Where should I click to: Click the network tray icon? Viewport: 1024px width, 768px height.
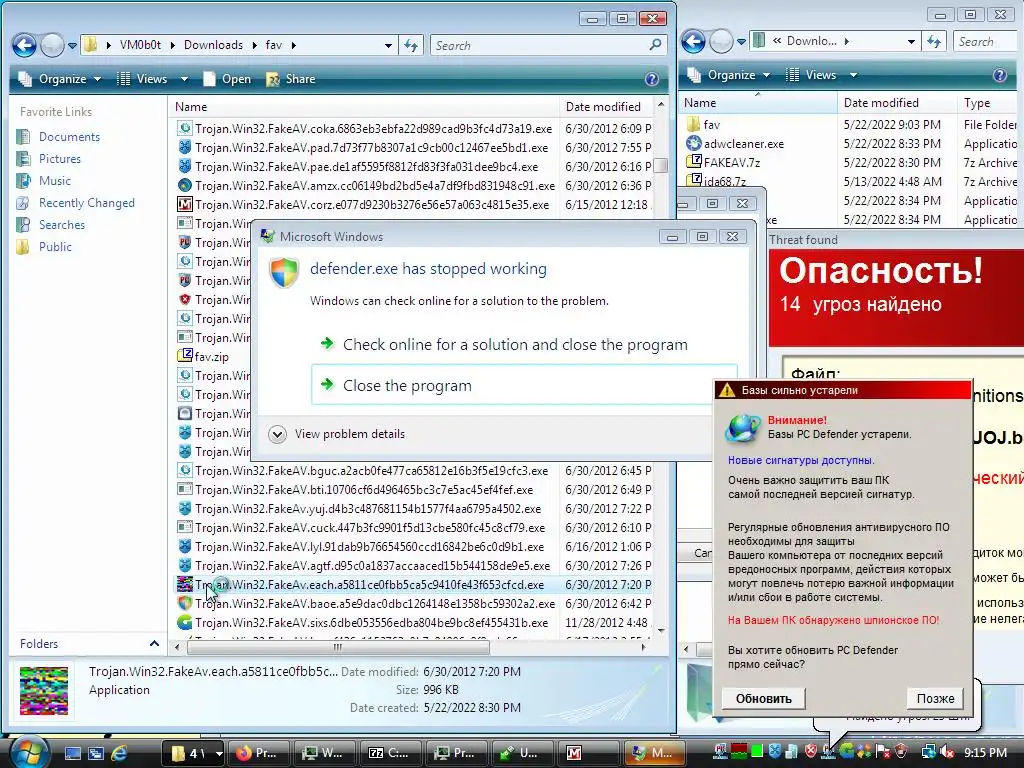(x=928, y=752)
